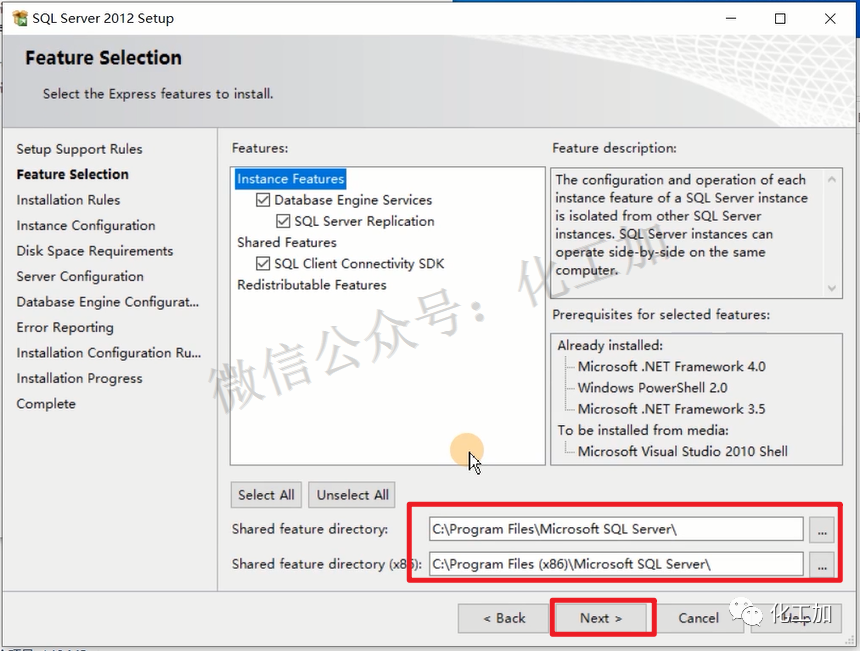This screenshot has height=651, width=860.
Task: Open Installation Progress step
Action: [x=80, y=378]
